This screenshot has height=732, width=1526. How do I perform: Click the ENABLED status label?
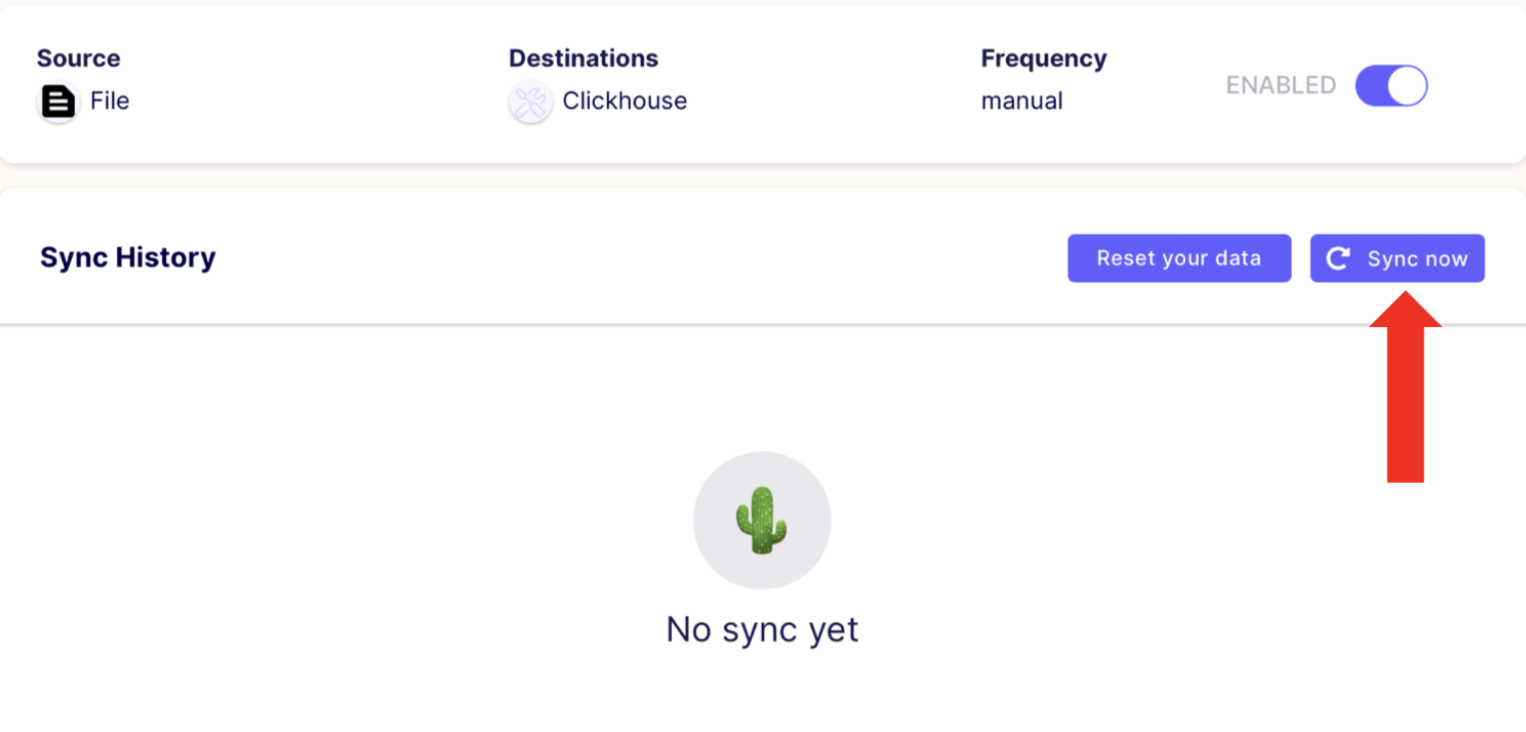pyautogui.click(x=1281, y=86)
